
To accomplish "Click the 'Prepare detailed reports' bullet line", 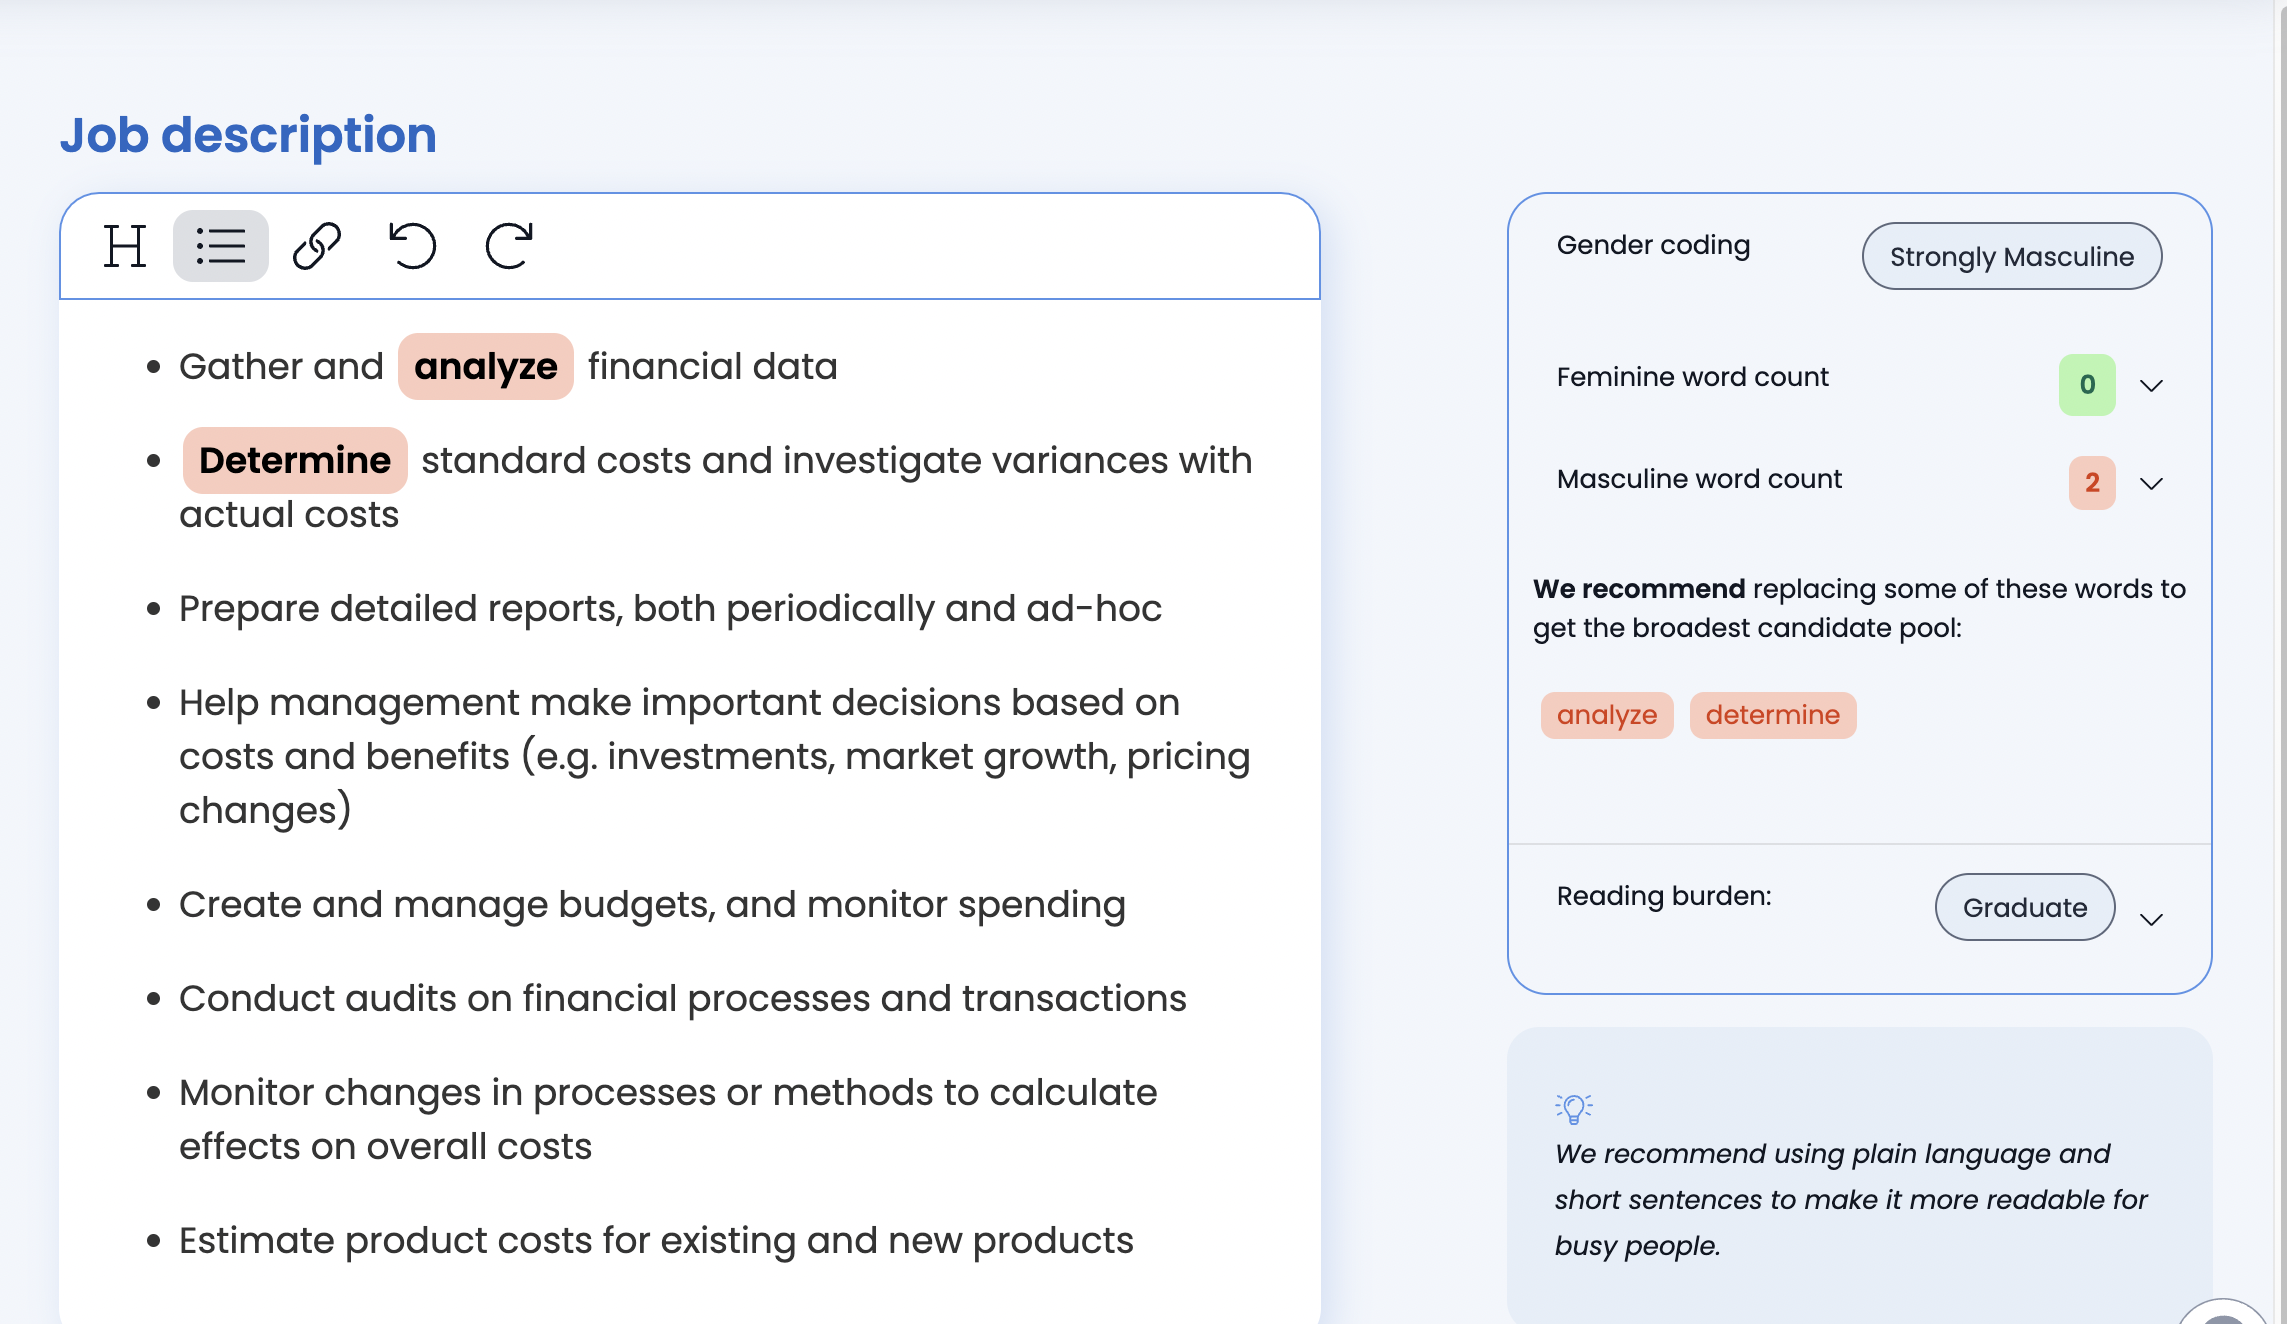I will (x=669, y=609).
